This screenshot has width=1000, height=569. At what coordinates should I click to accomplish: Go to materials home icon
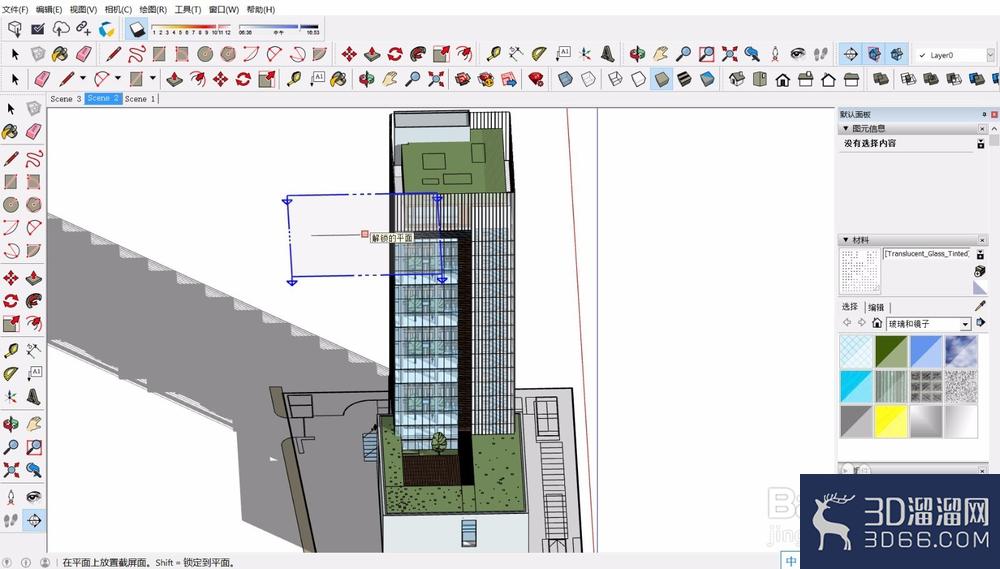coord(877,323)
